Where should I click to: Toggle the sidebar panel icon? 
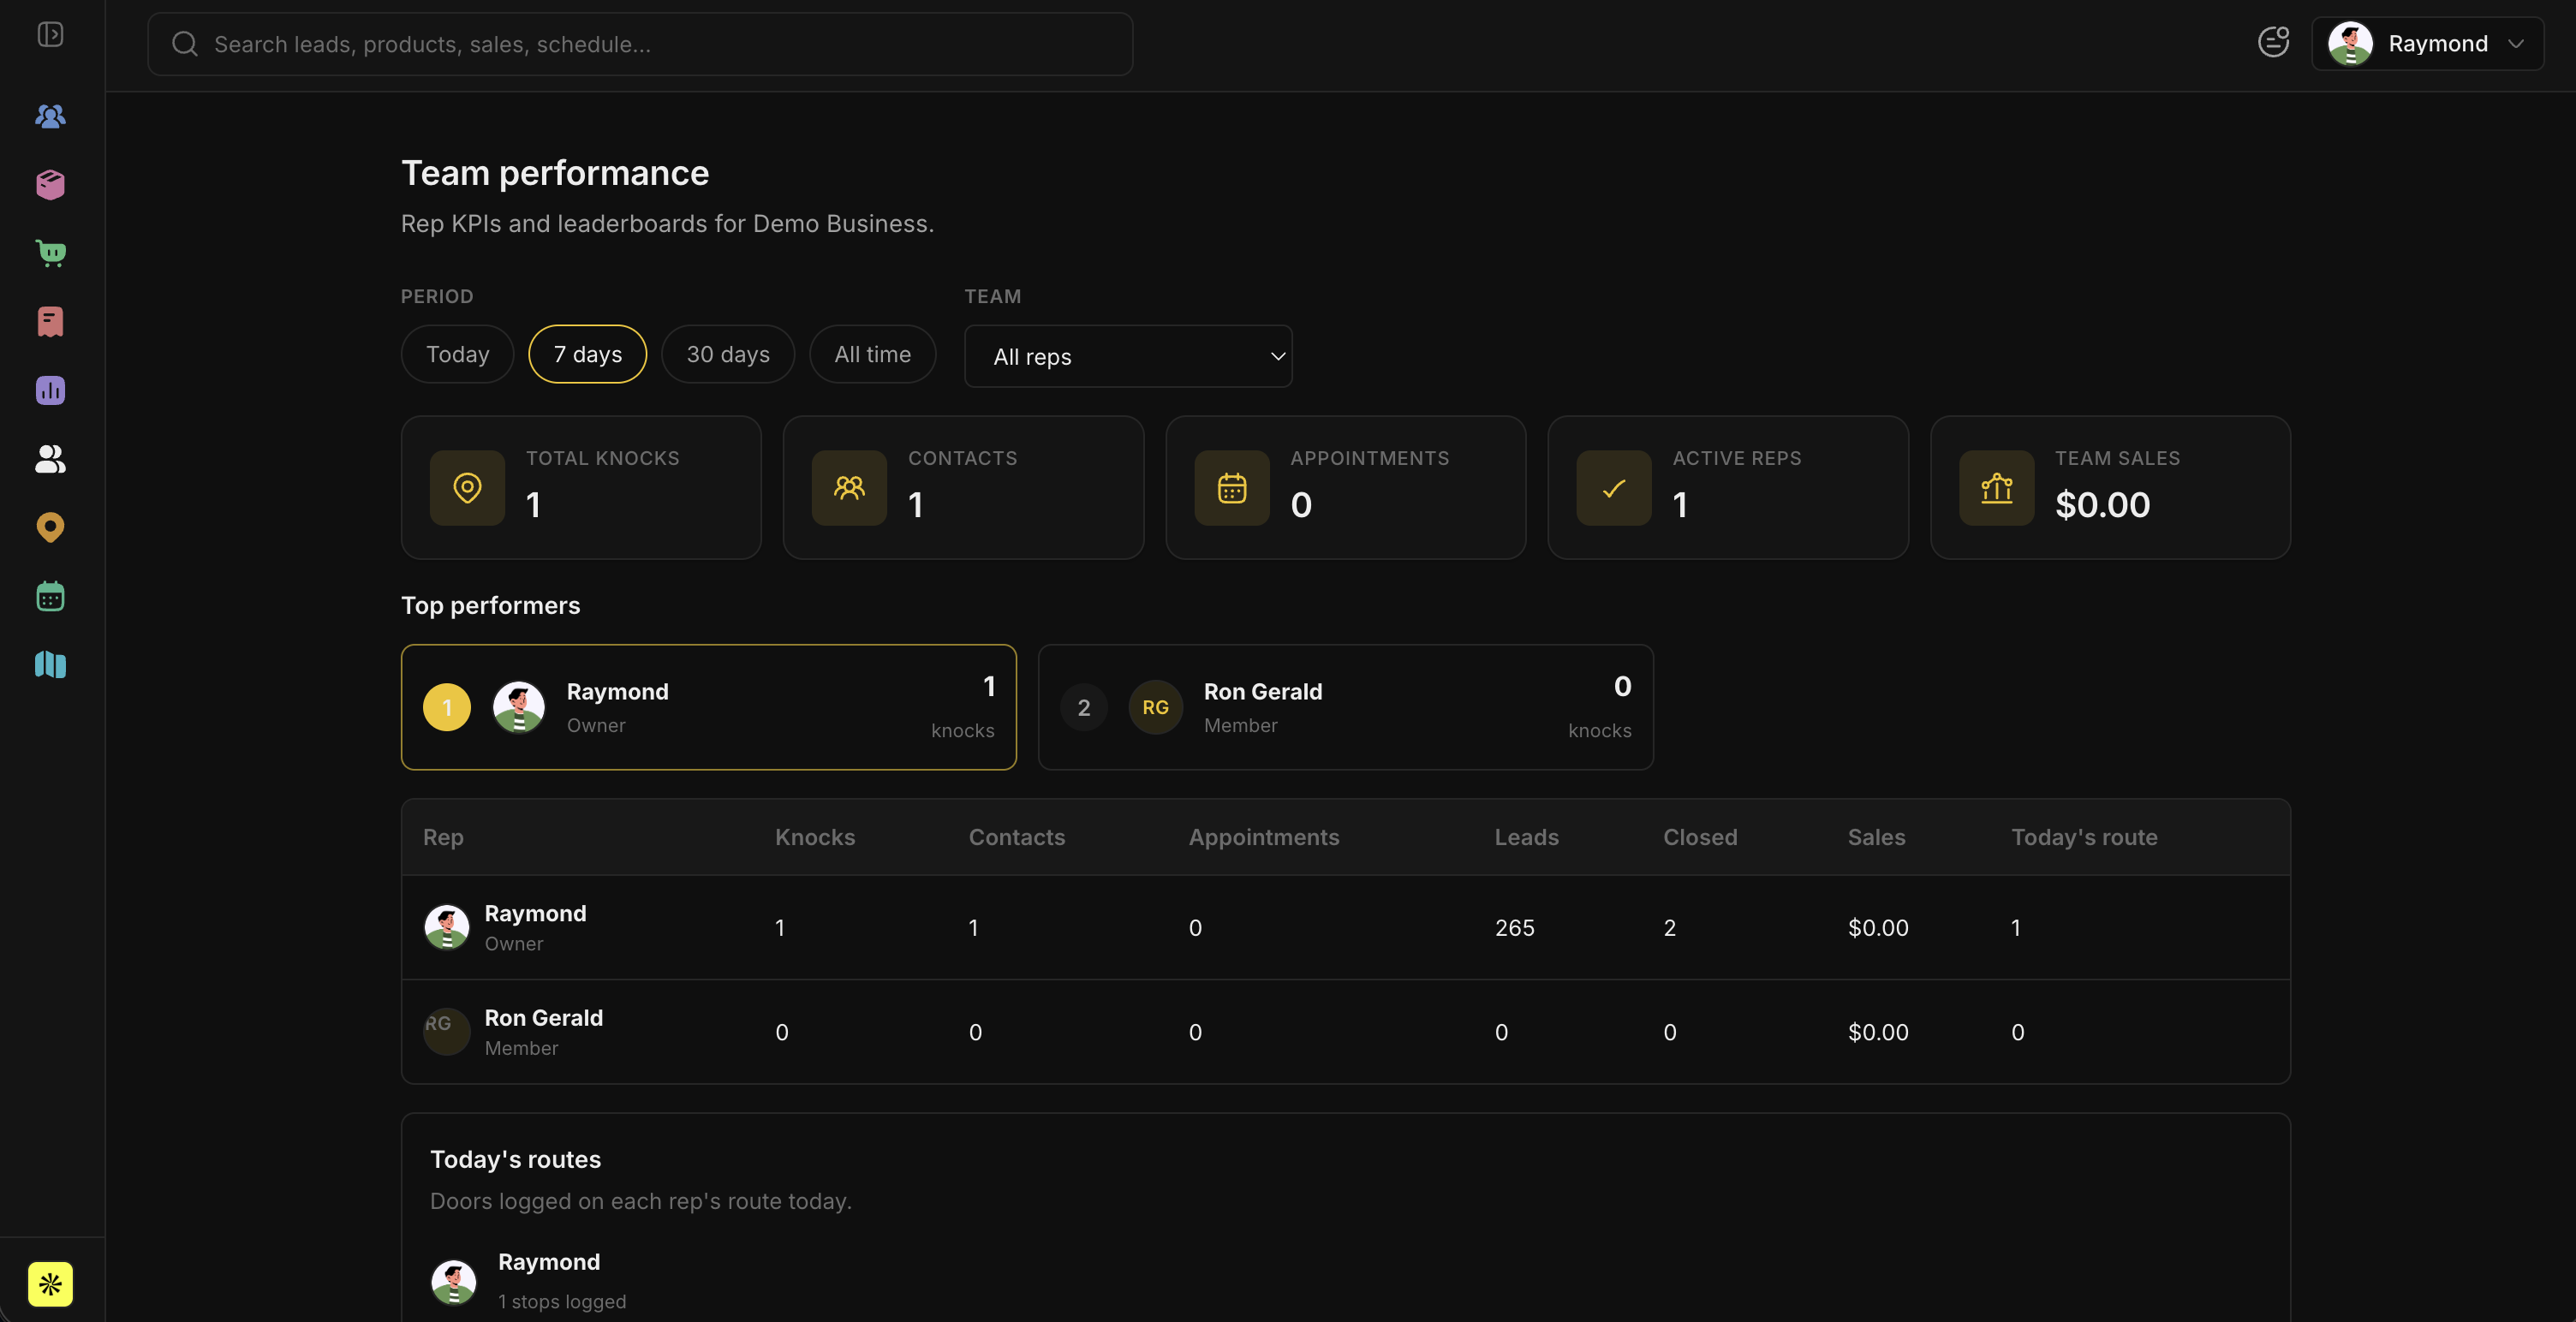50,35
